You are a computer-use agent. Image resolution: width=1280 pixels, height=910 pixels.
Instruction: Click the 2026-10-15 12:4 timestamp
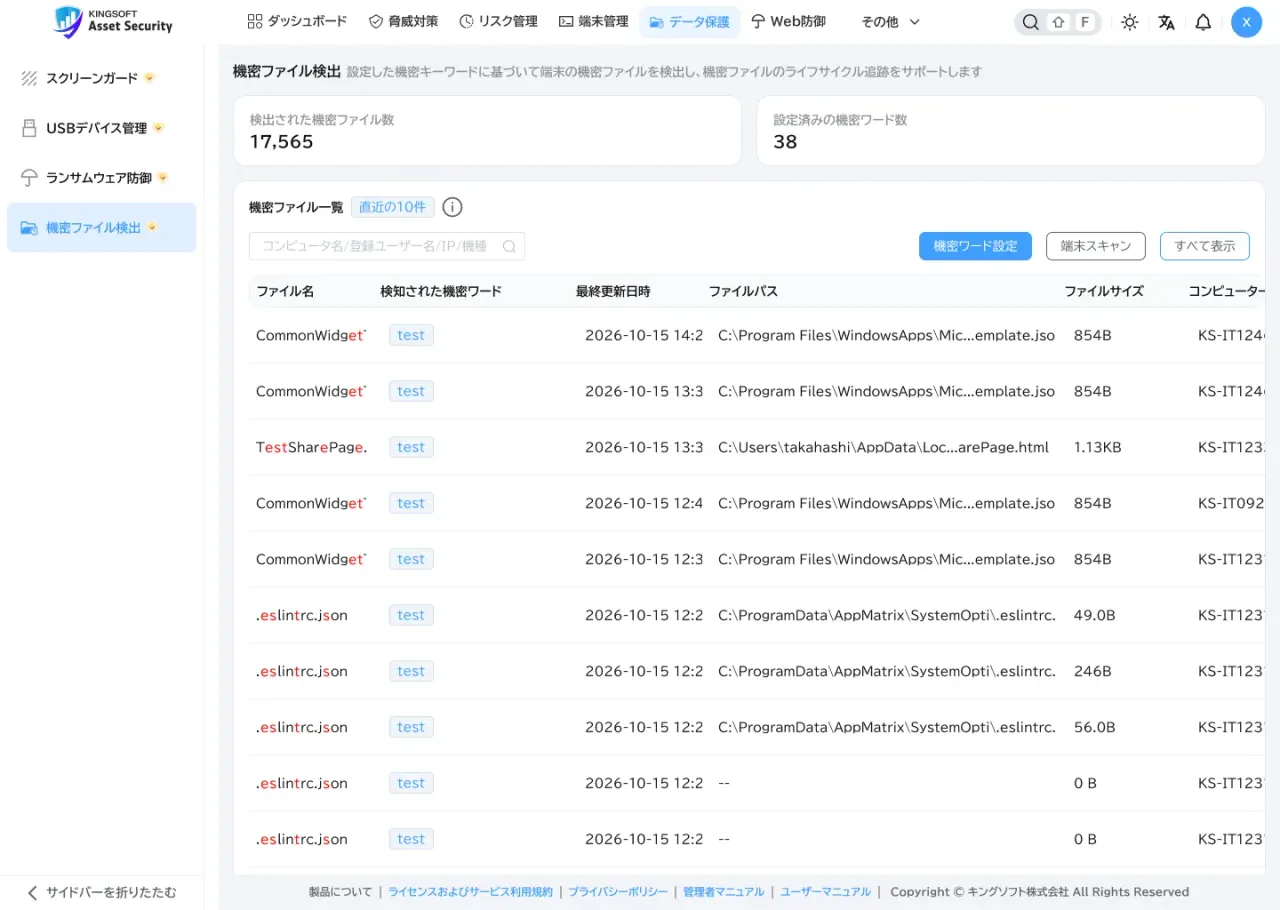644,503
